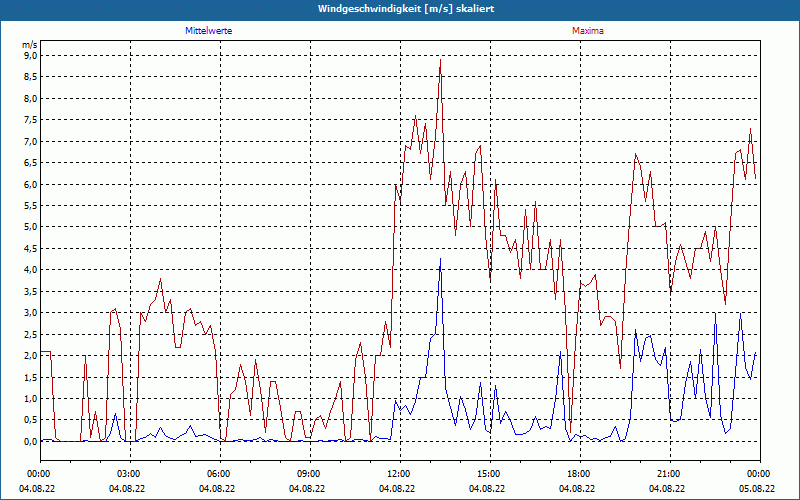
Task: Click the y-axis value '4,0'
Action: coord(31,269)
